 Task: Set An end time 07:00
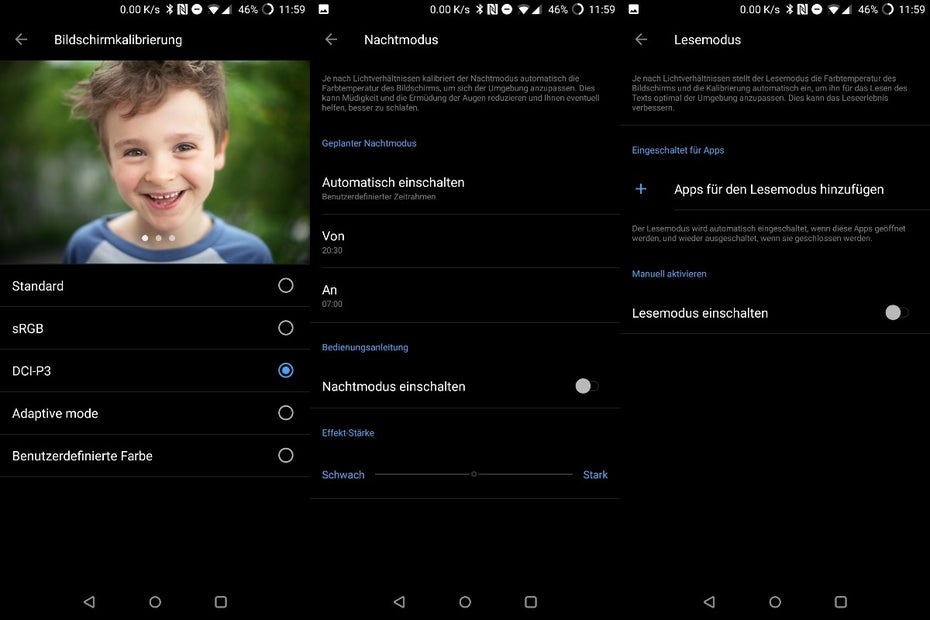(465, 295)
